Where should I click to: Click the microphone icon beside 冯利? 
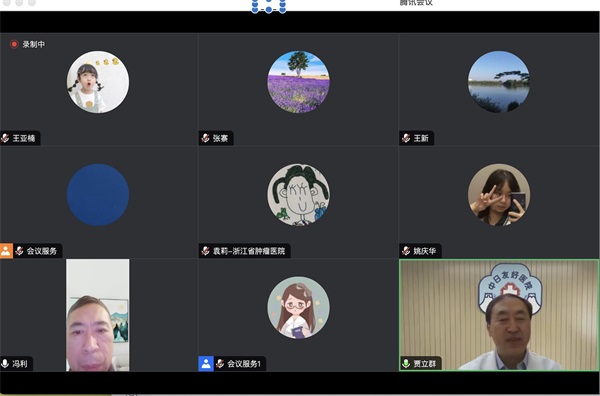5,363
